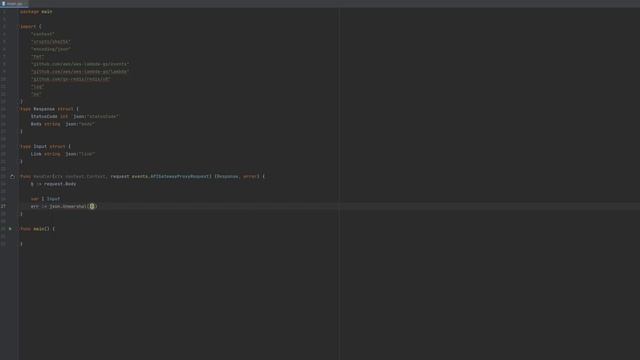
Task: Click the "context" import string
Action: [x=43, y=34]
